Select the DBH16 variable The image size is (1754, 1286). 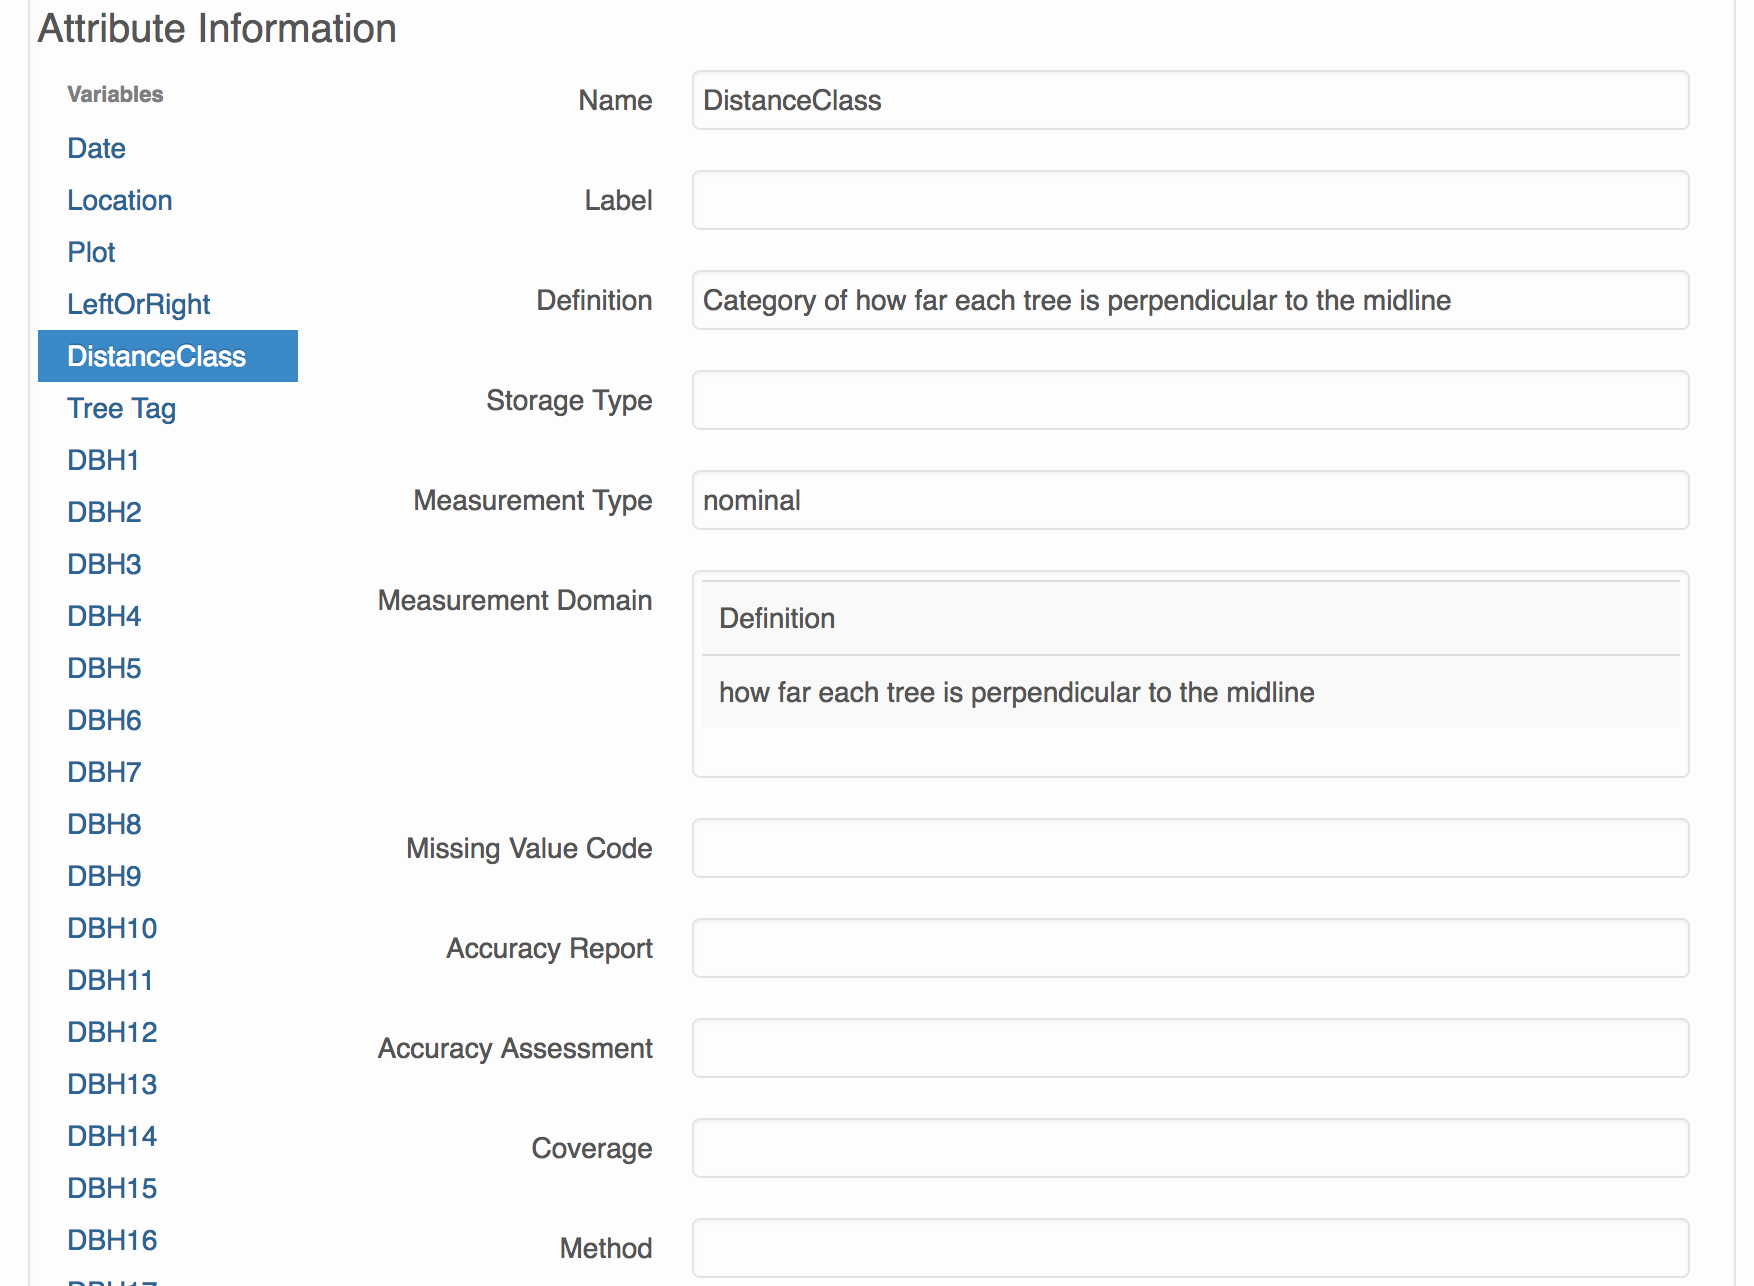pyautogui.click(x=112, y=1240)
